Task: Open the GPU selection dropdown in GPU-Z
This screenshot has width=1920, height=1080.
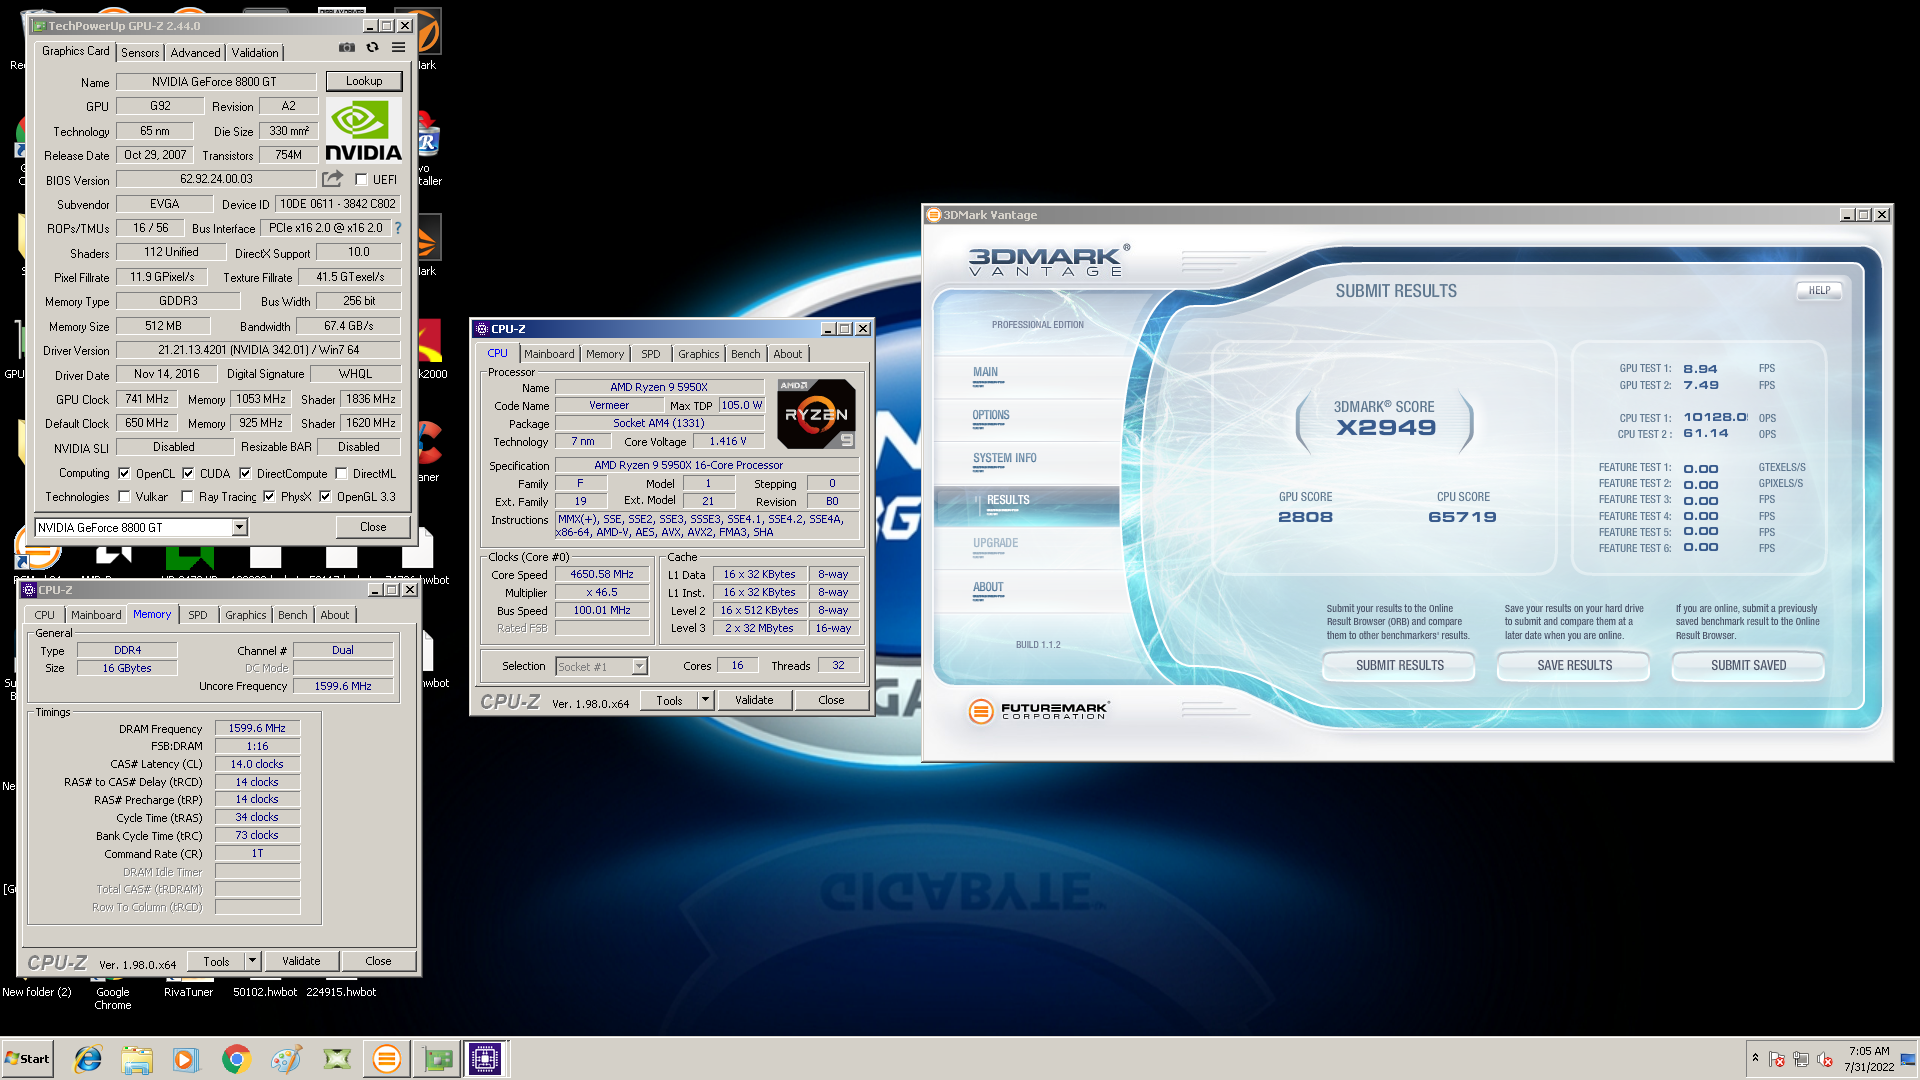Action: pyautogui.click(x=239, y=528)
